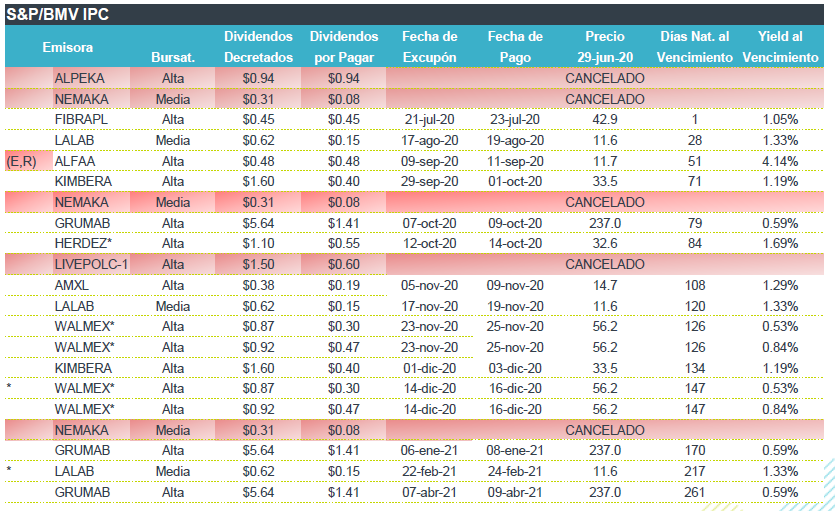Select the payment date 03-dic-20
Screen dimensions: 835x511
[515, 368]
